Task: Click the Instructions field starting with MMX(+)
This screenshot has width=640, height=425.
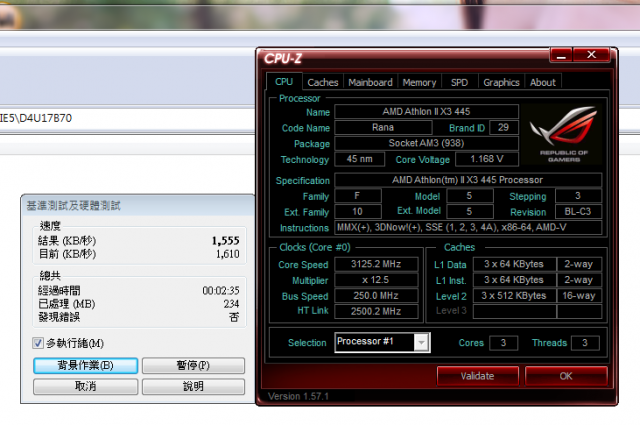Action: click(x=468, y=227)
